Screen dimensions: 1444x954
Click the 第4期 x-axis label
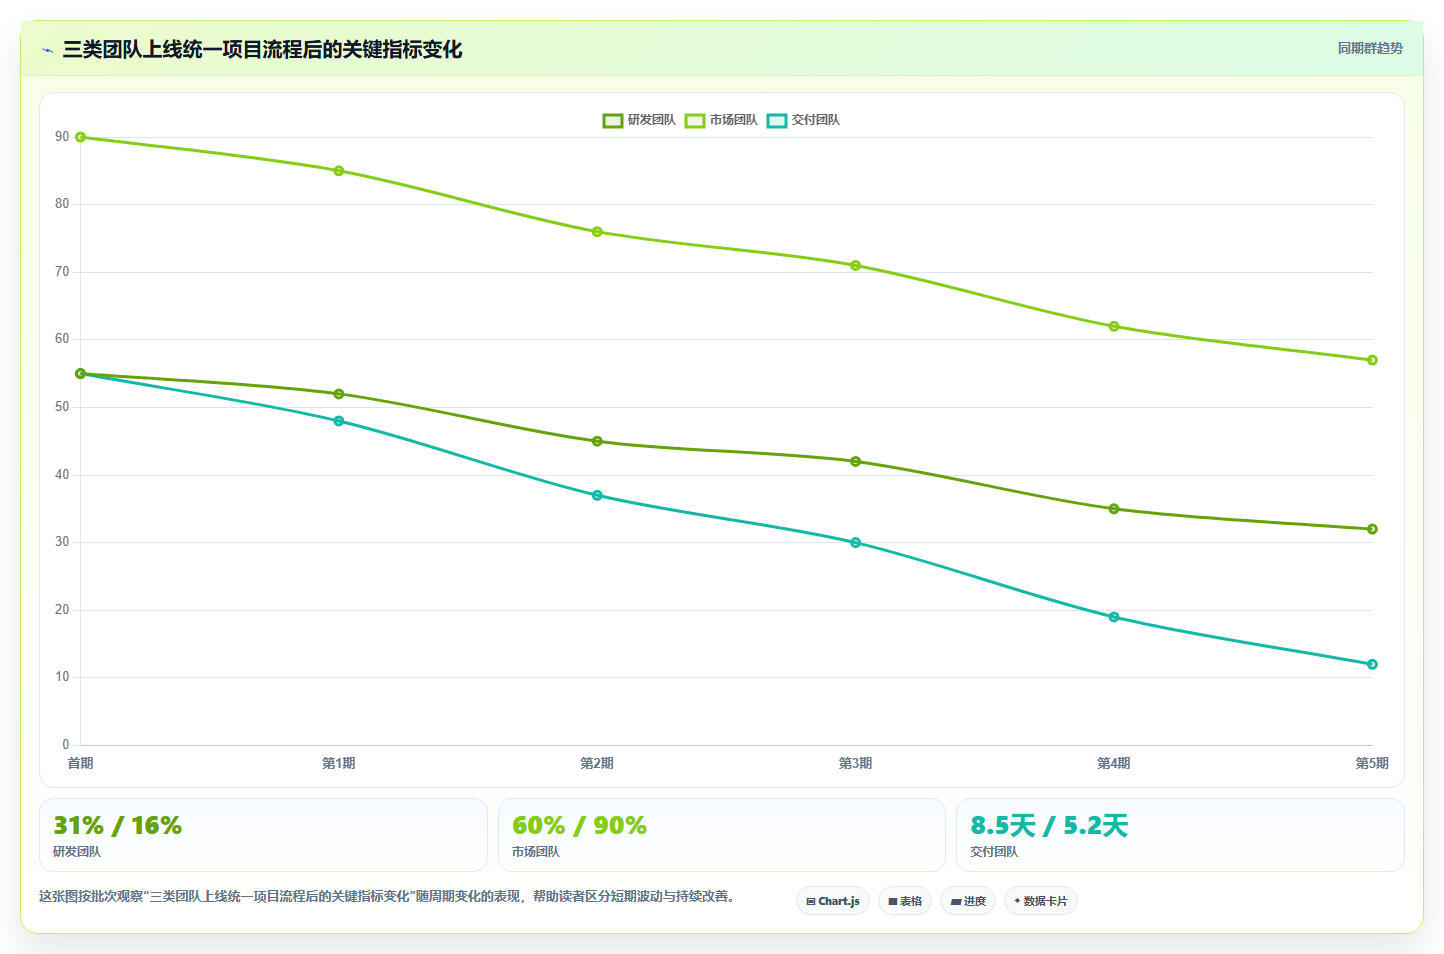click(1114, 763)
